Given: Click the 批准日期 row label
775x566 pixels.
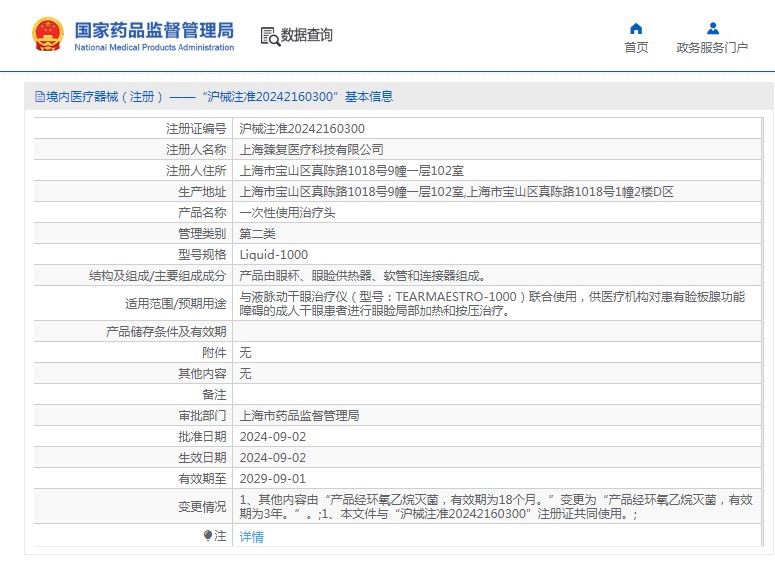Looking at the screenshot, I should [x=202, y=436].
